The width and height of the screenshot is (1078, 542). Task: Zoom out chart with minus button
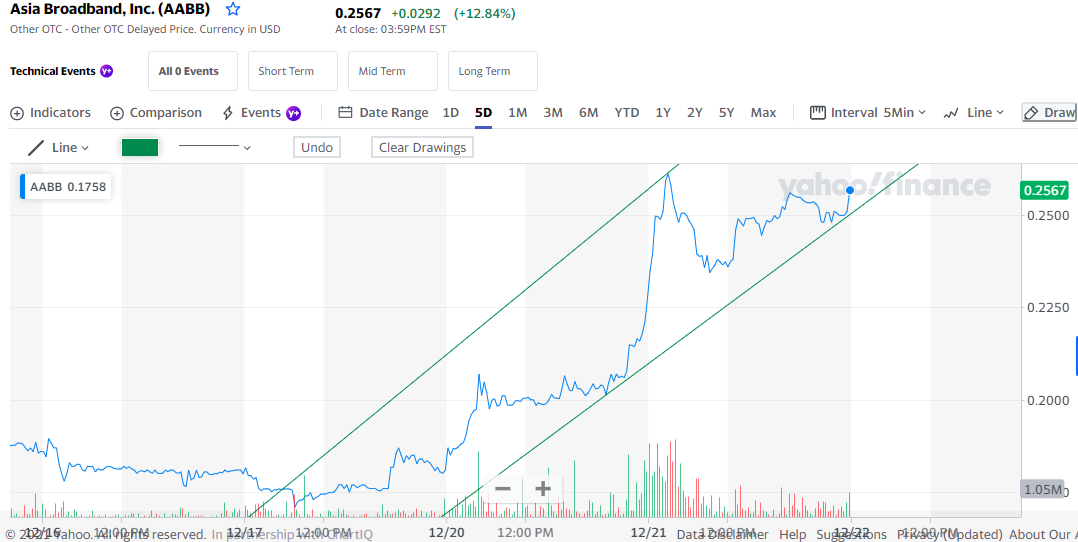[503, 489]
